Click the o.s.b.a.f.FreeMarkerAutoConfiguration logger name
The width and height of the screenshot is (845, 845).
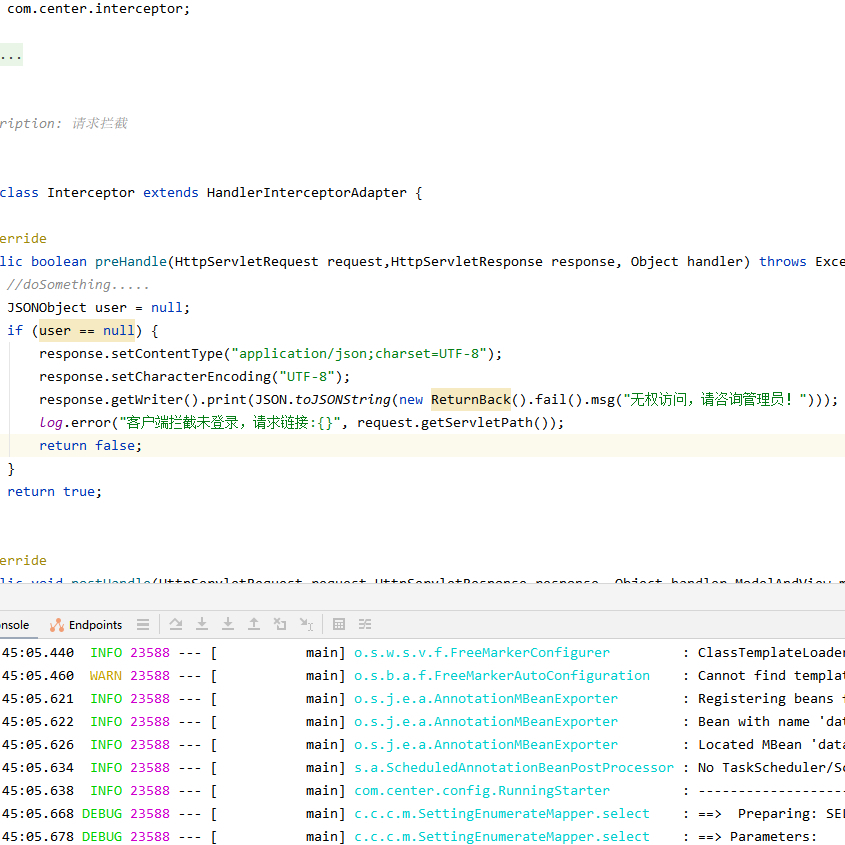coord(502,676)
